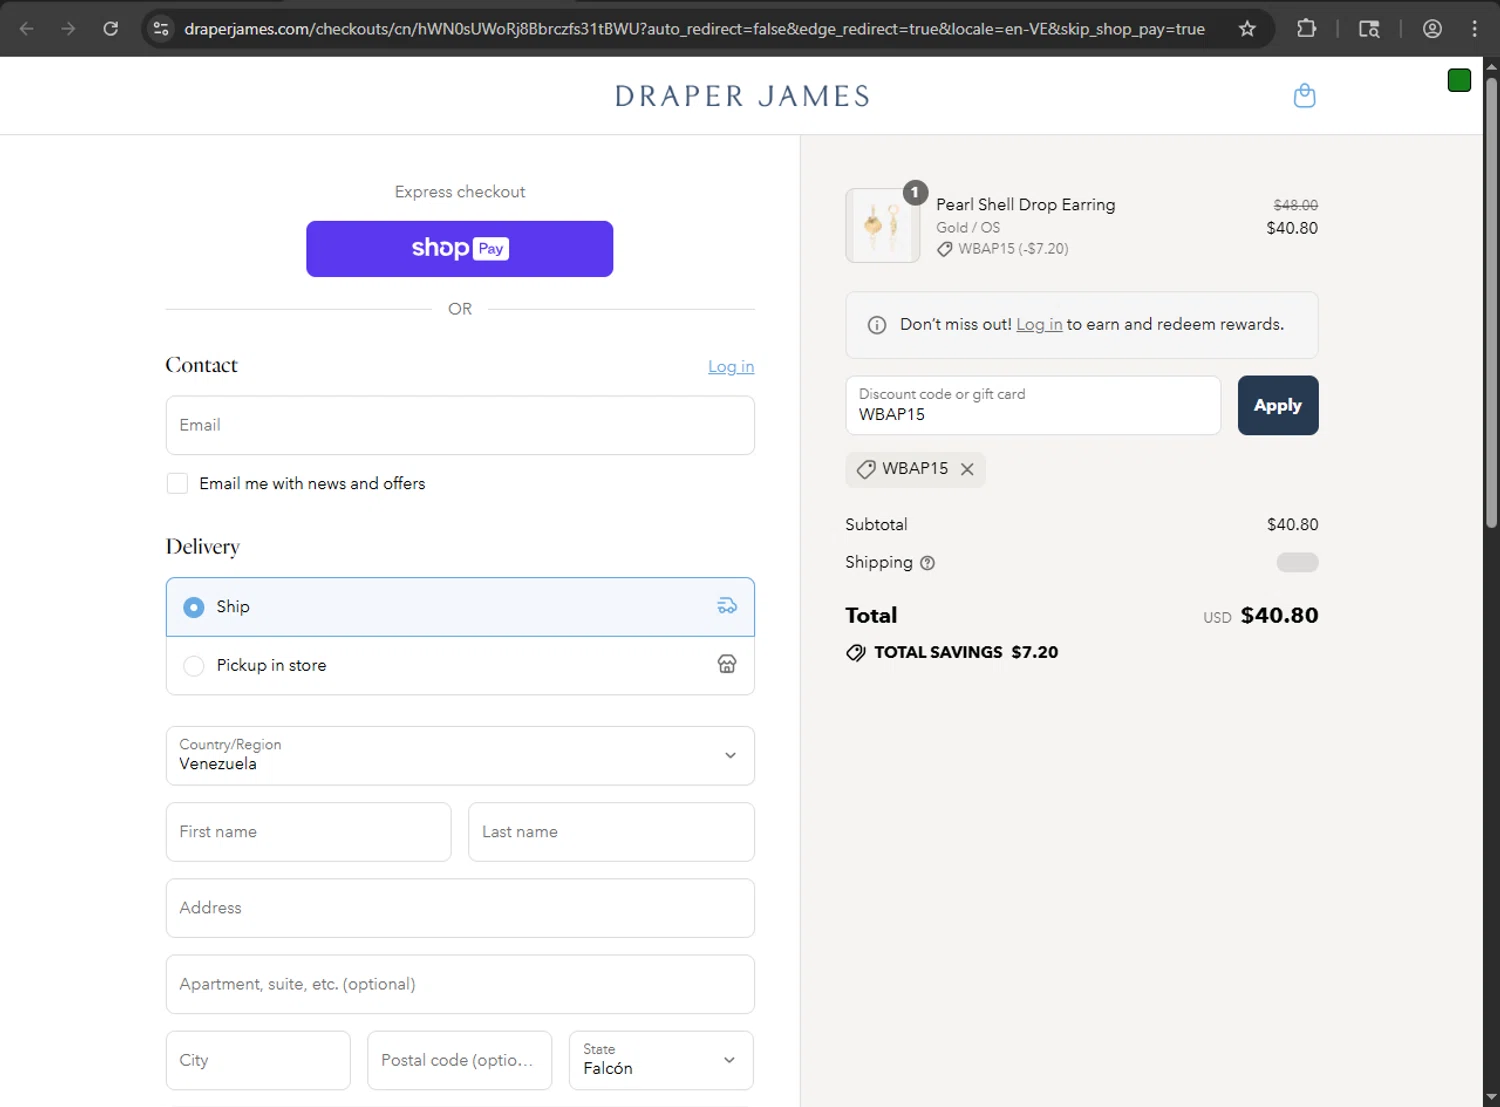The image size is (1500, 1107).
Task: Click the Last name field
Action: coord(611,832)
